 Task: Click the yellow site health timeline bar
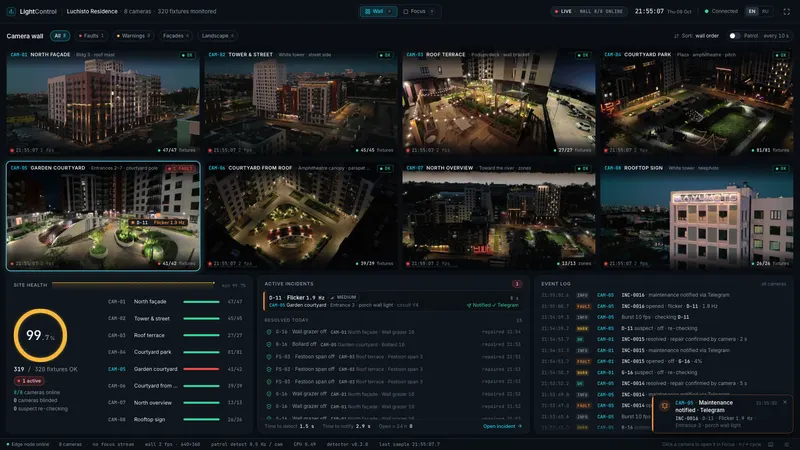[x=133, y=283]
